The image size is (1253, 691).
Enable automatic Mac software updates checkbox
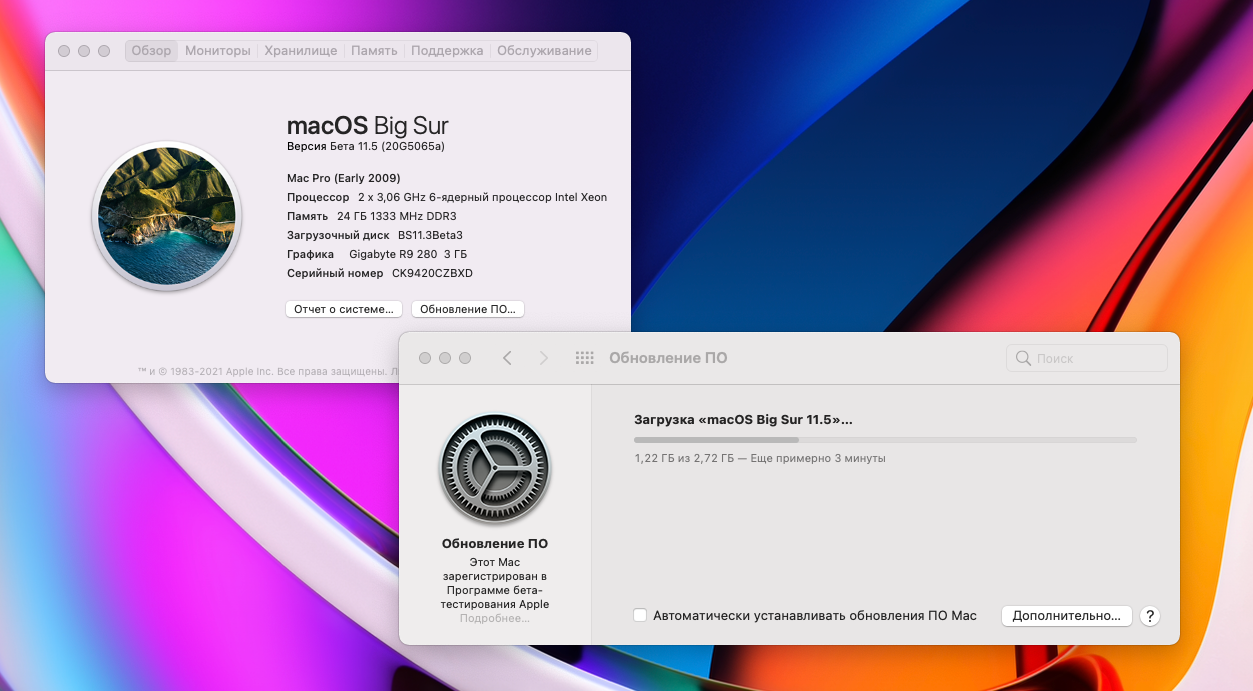pos(640,616)
